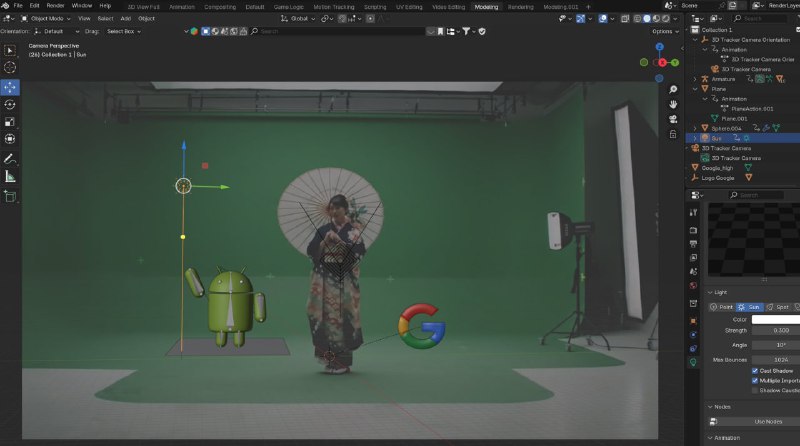Image resolution: width=800 pixels, height=446 pixels.
Task: Open the Output properties tab
Action: click(693, 244)
